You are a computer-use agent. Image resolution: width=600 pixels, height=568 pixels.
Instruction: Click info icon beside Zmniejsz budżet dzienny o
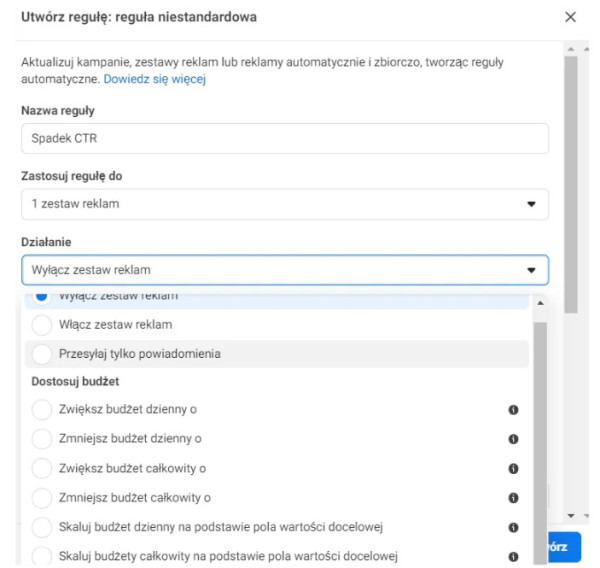point(513,439)
